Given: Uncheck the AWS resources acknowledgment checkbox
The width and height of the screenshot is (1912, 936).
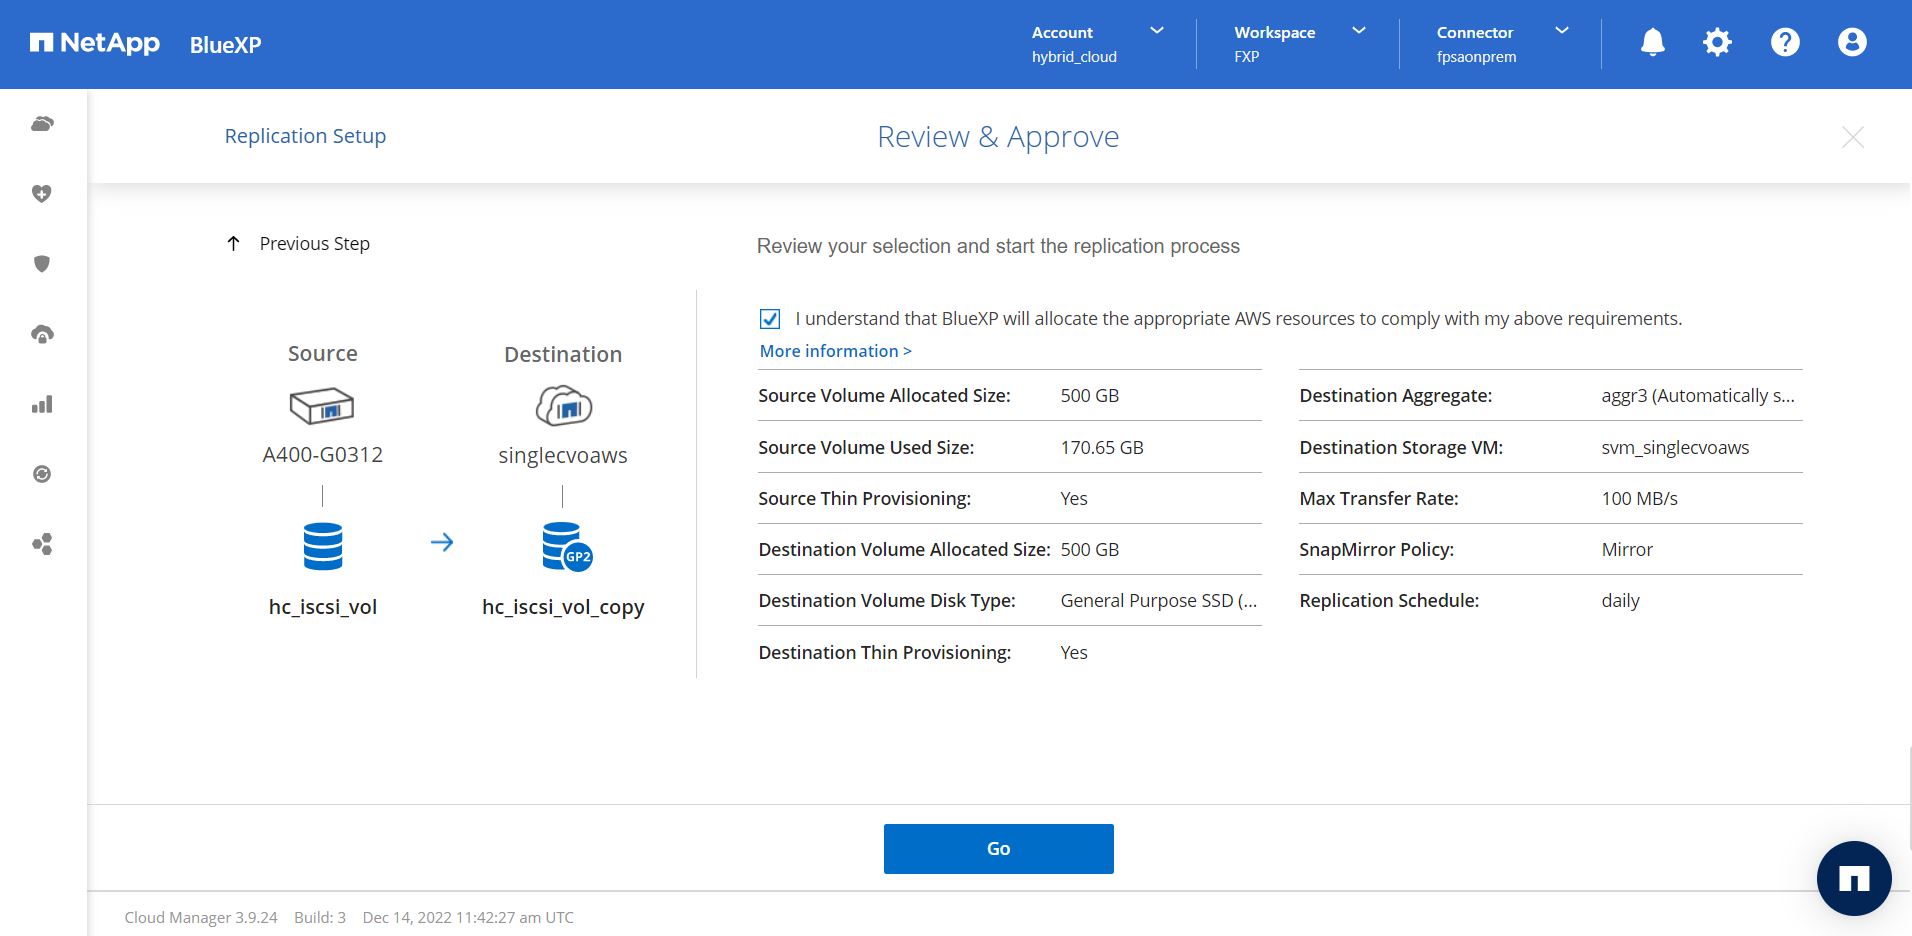Looking at the screenshot, I should (770, 319).
